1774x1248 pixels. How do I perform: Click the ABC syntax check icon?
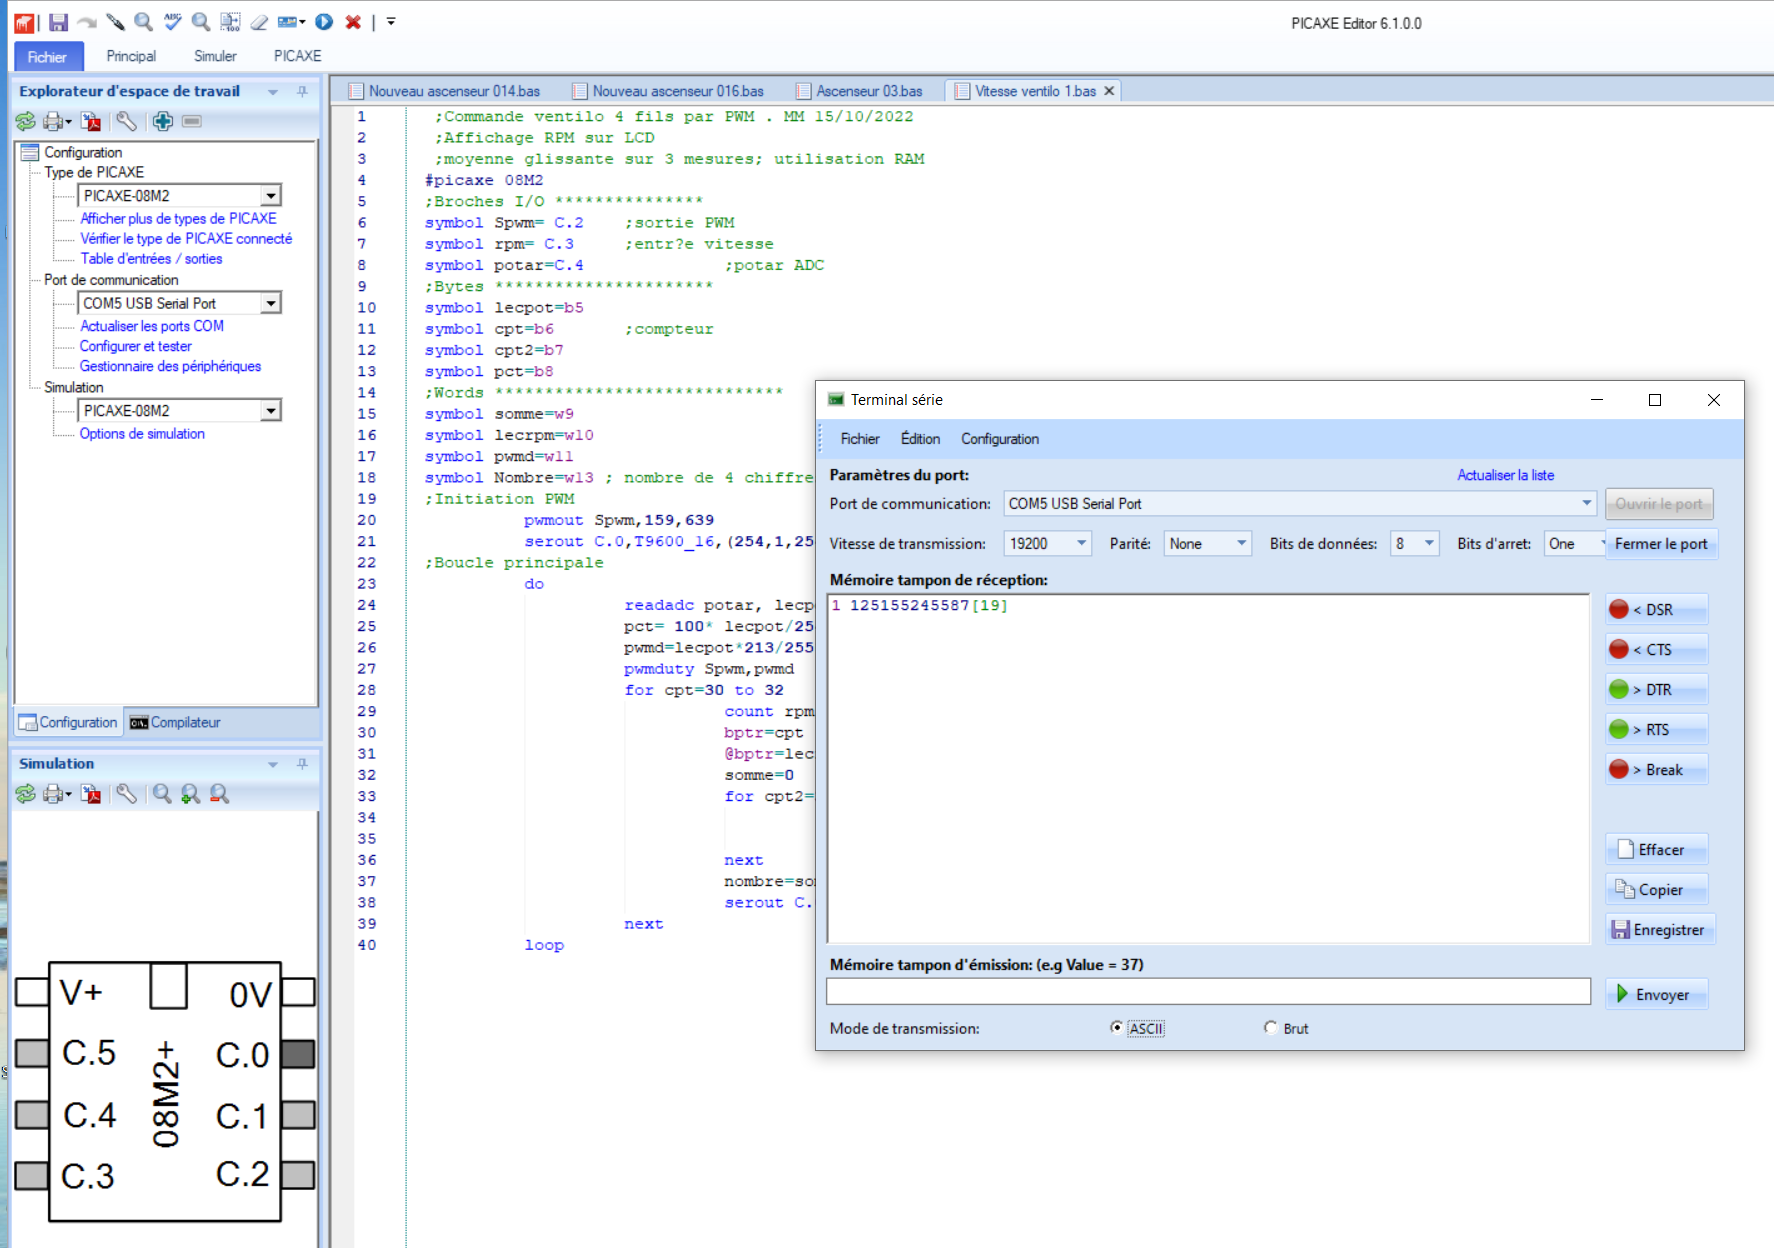click(x=173, y=22)
